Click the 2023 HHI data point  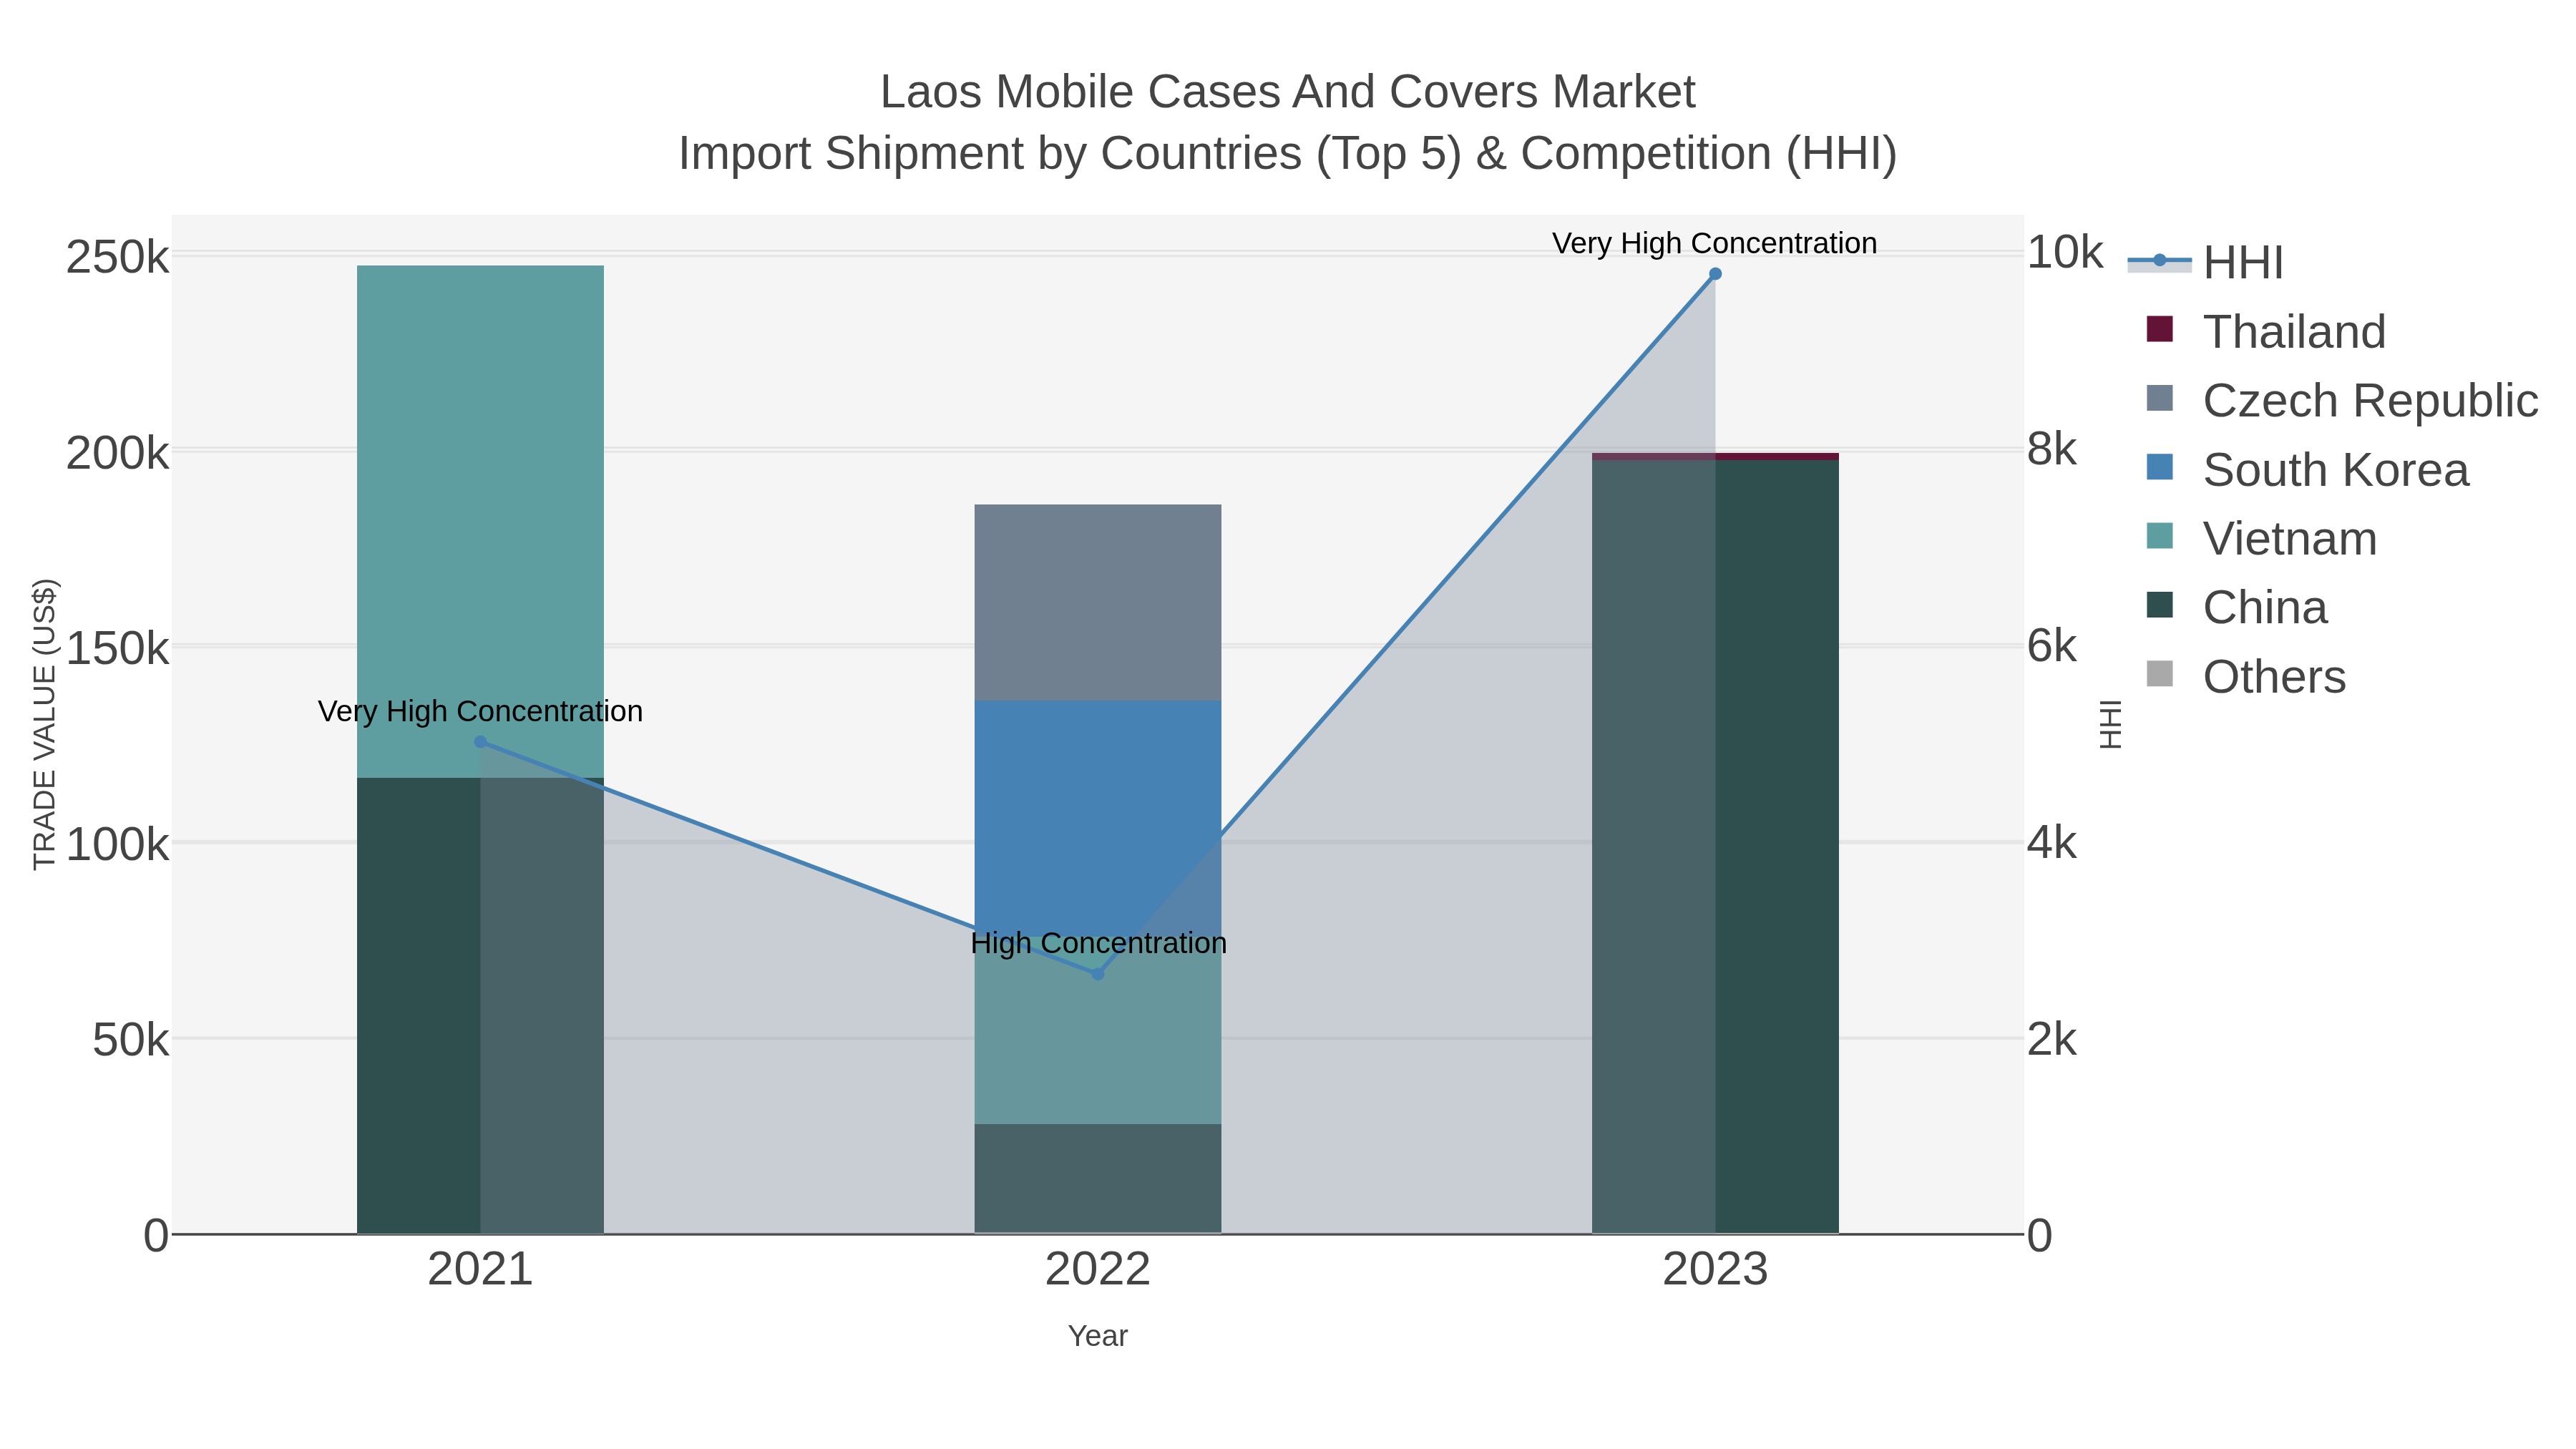[1715, 274]
